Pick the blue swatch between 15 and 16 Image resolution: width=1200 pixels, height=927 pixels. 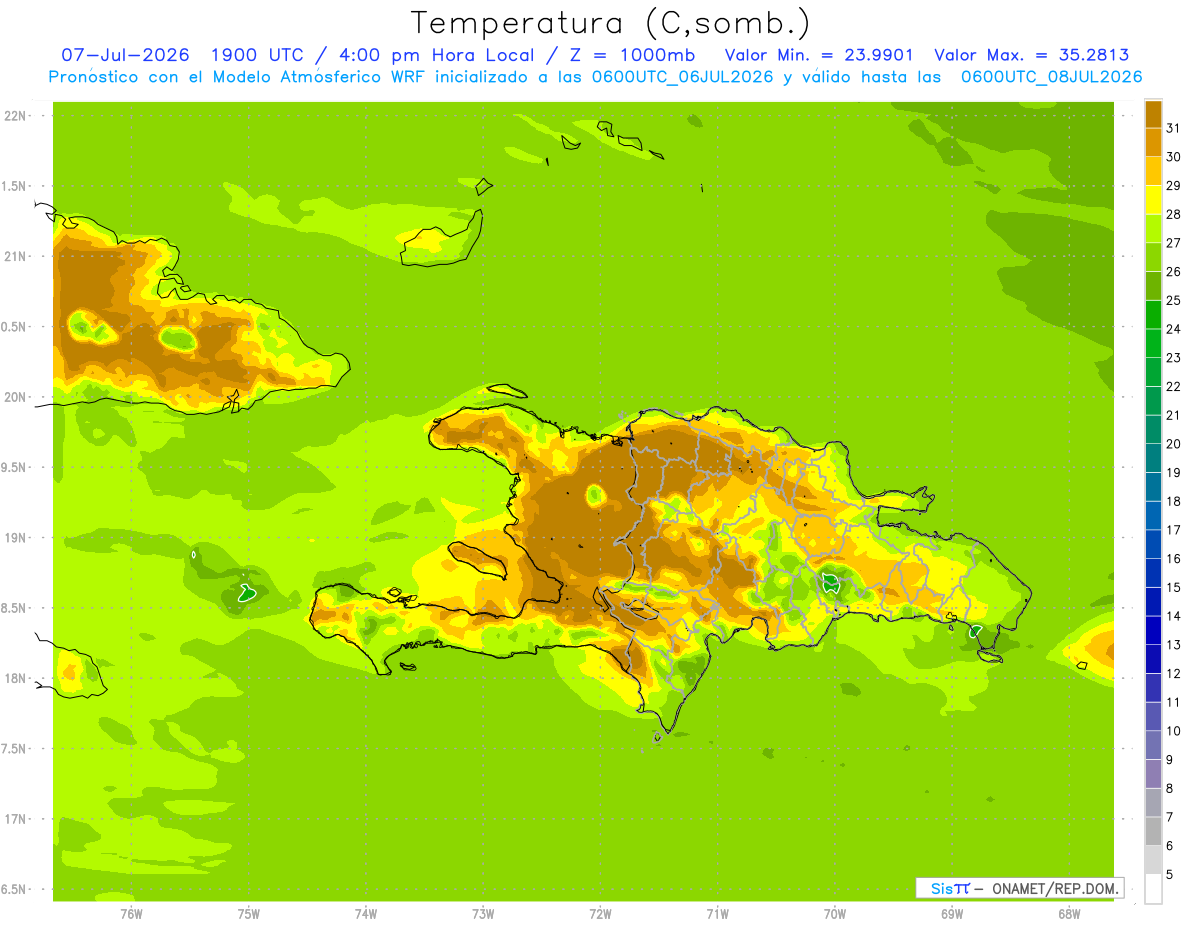[1153, 573]
